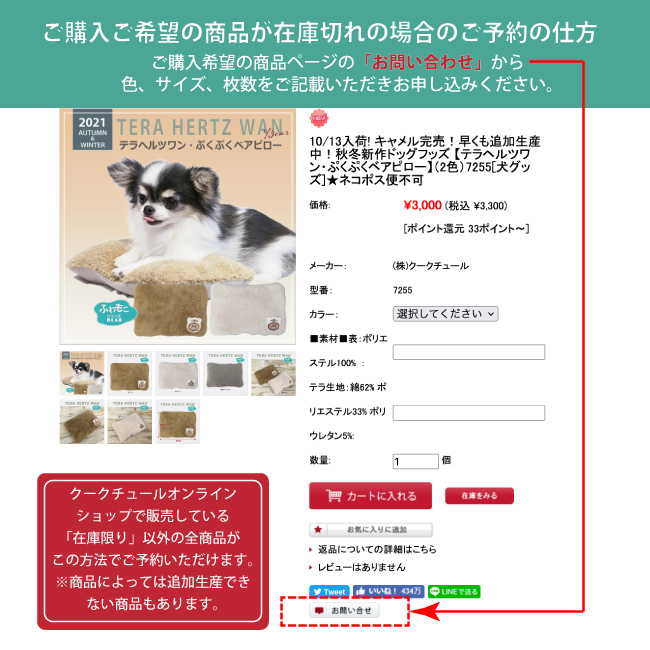
Task: Click the Facebook いいね thumbs-up button
Action: point(388,592)
